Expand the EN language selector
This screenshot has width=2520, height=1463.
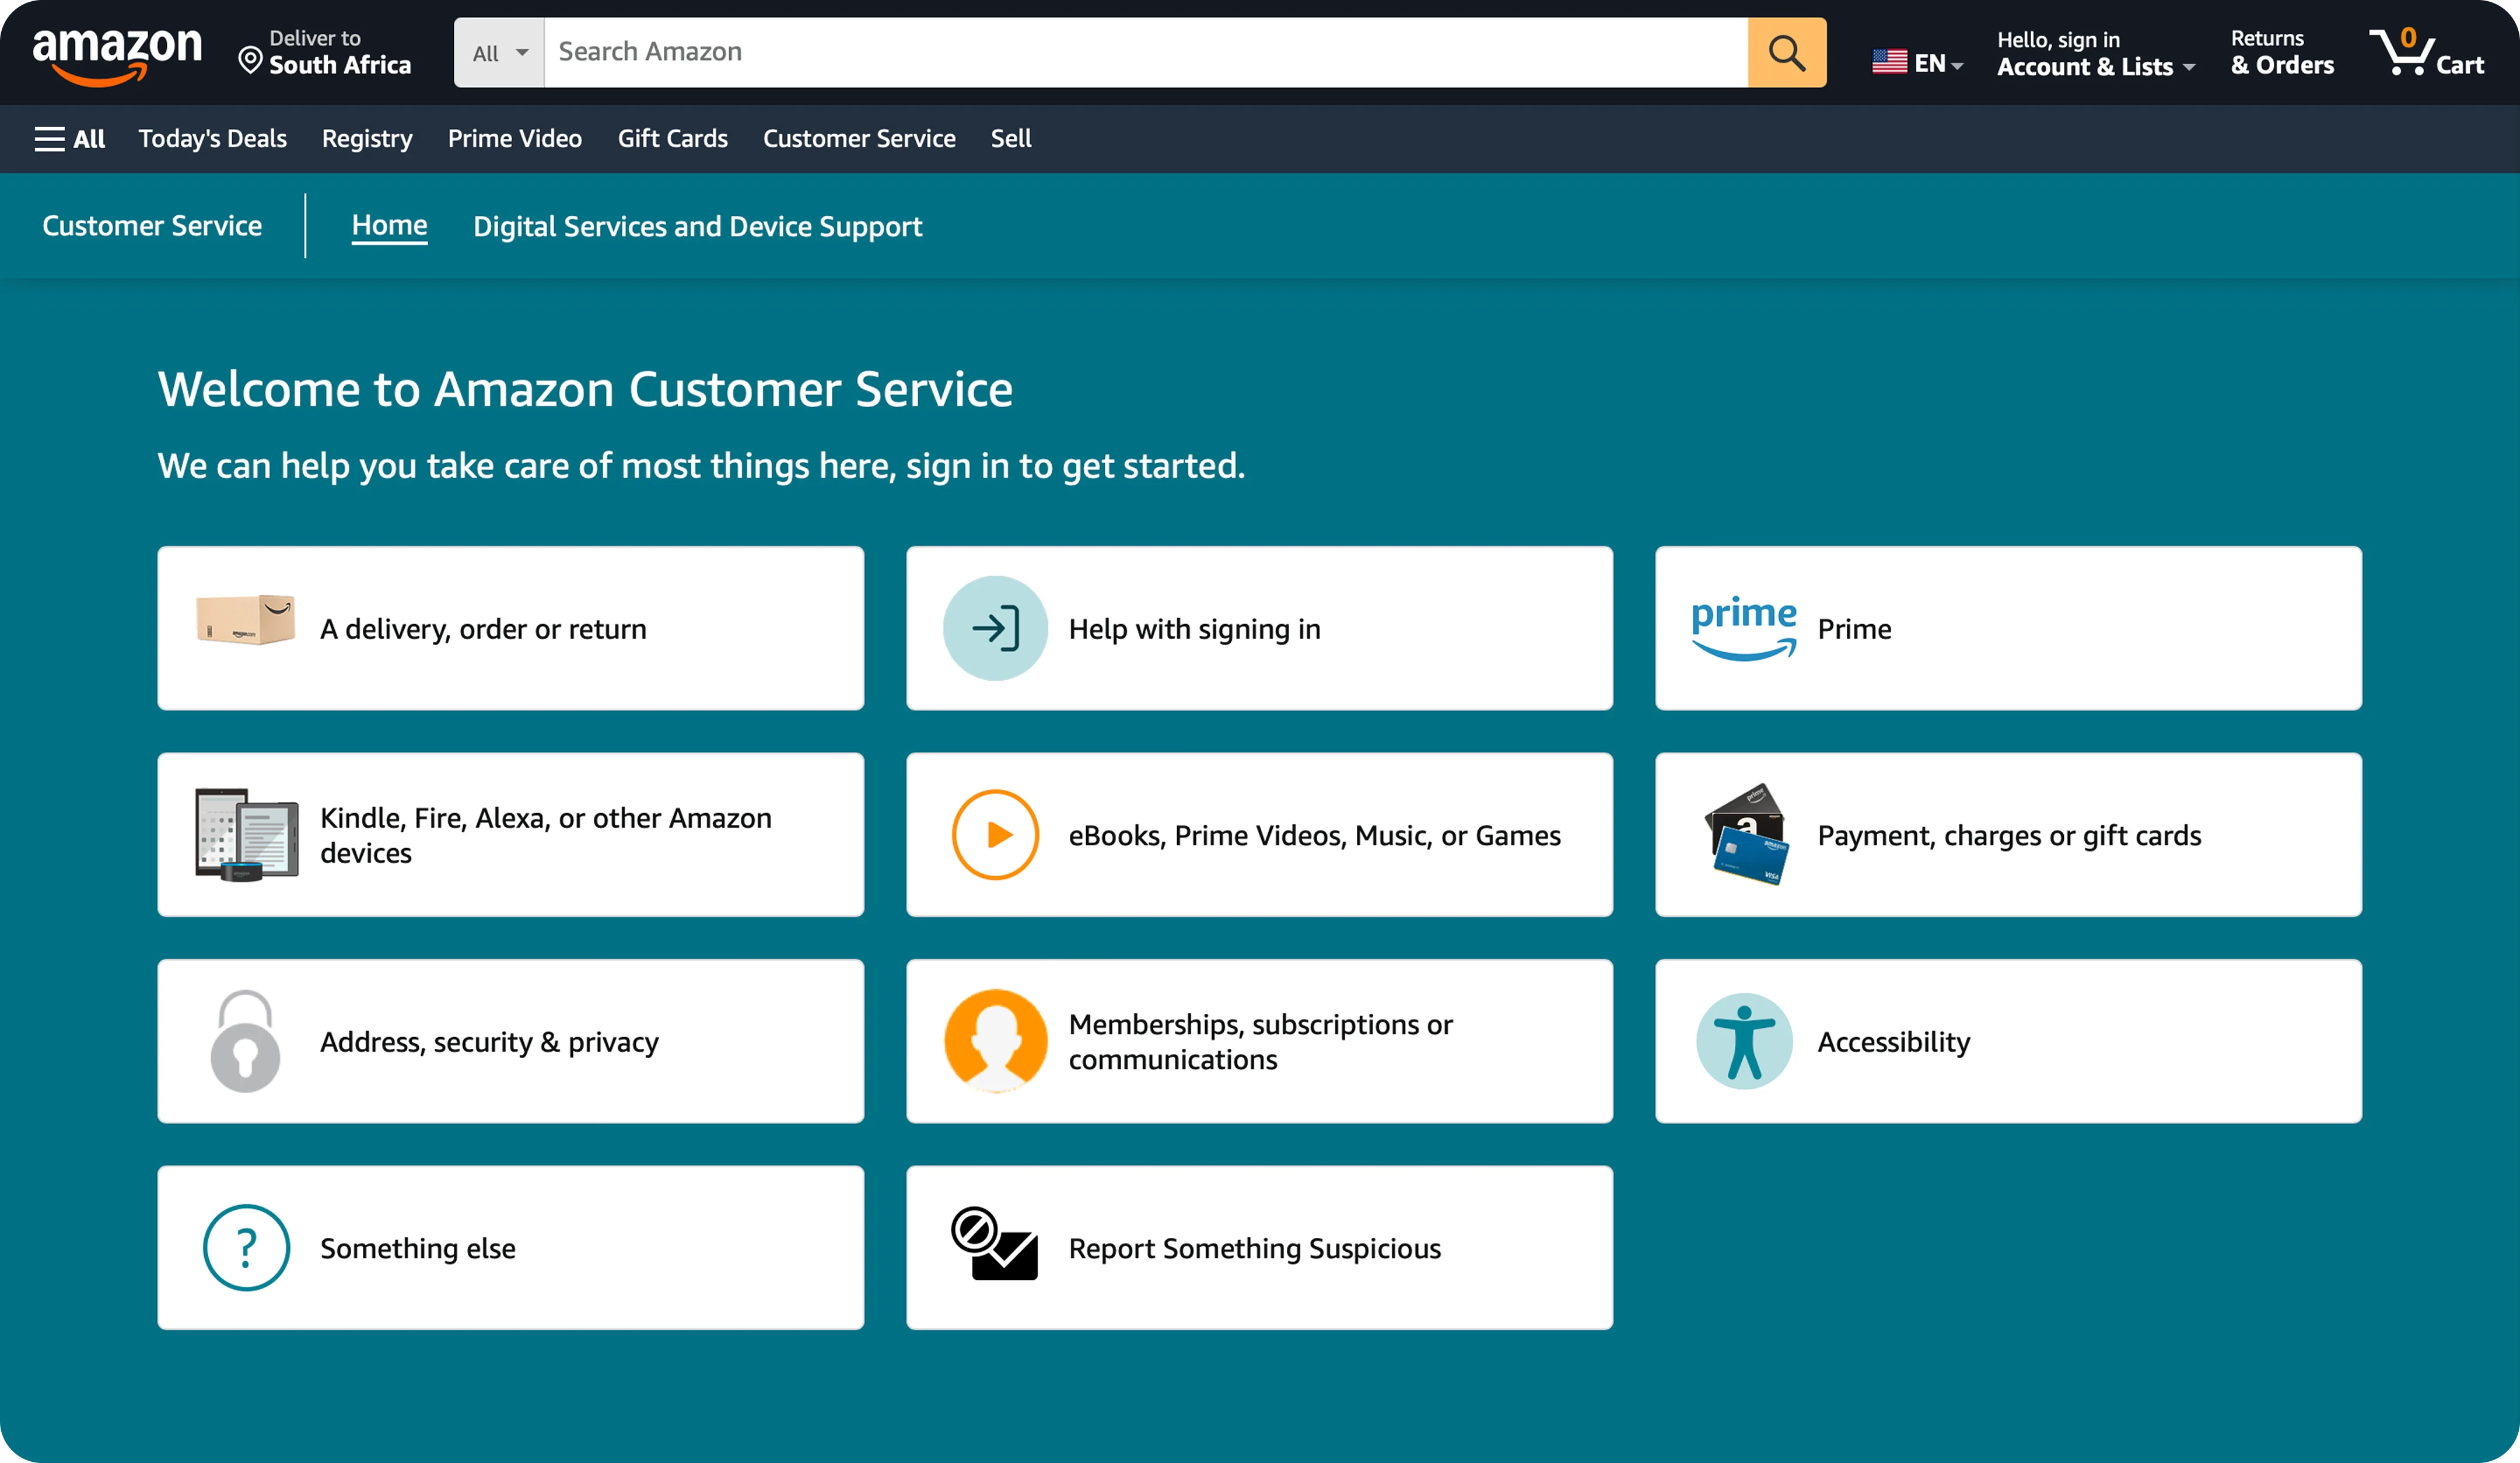(1918, 63)
